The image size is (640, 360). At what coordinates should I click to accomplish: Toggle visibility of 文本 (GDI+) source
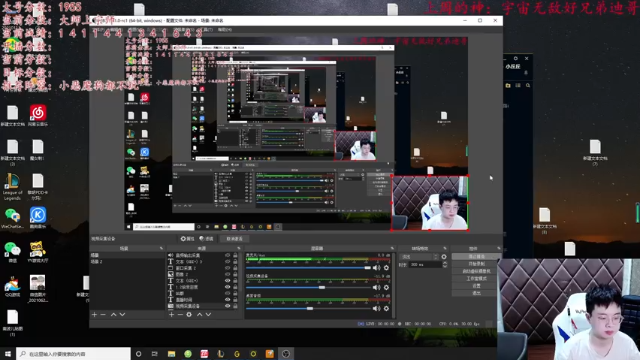227,281
